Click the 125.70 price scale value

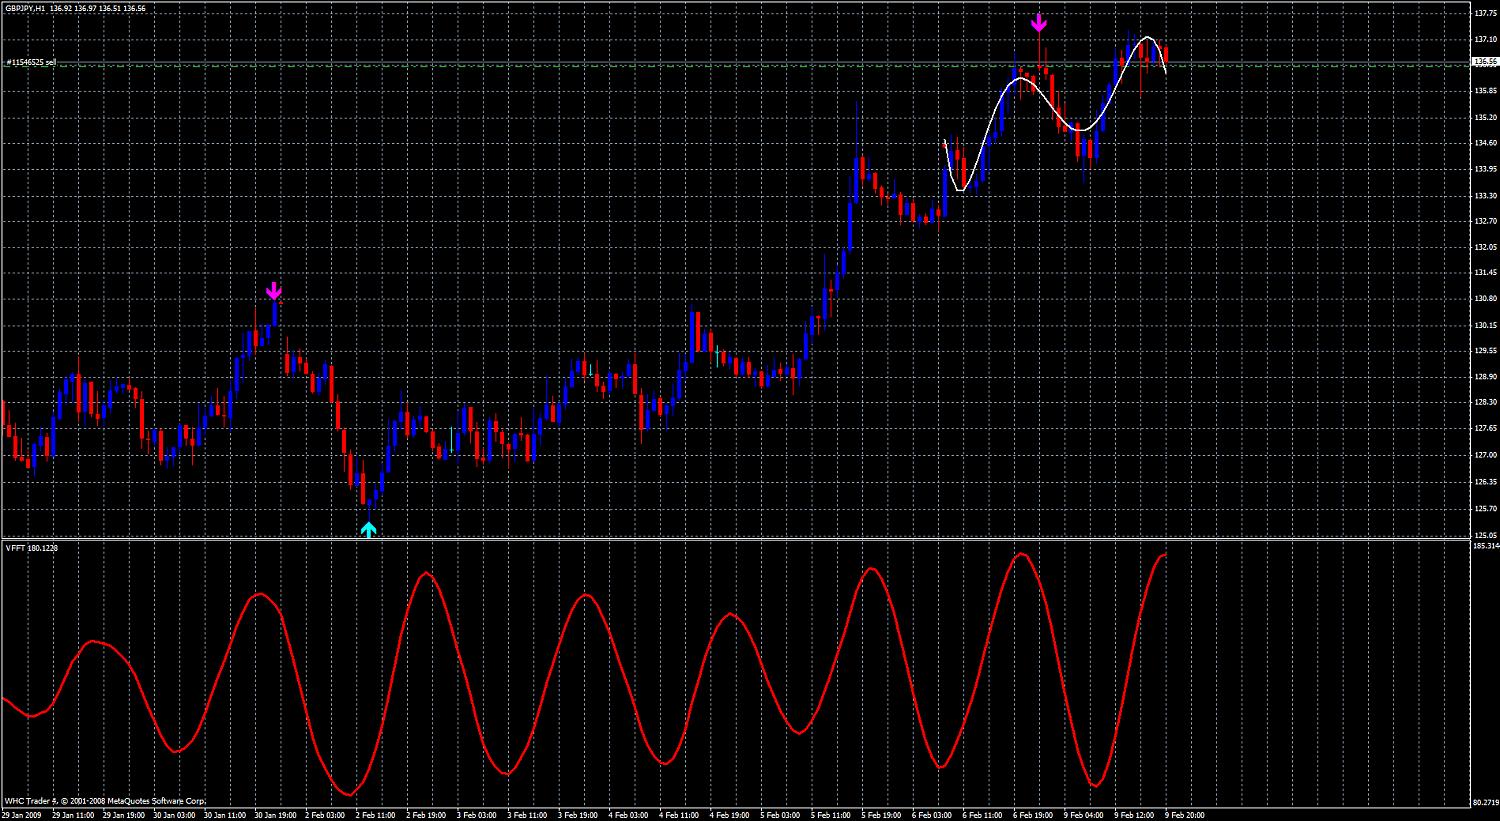click(1485, 507)
